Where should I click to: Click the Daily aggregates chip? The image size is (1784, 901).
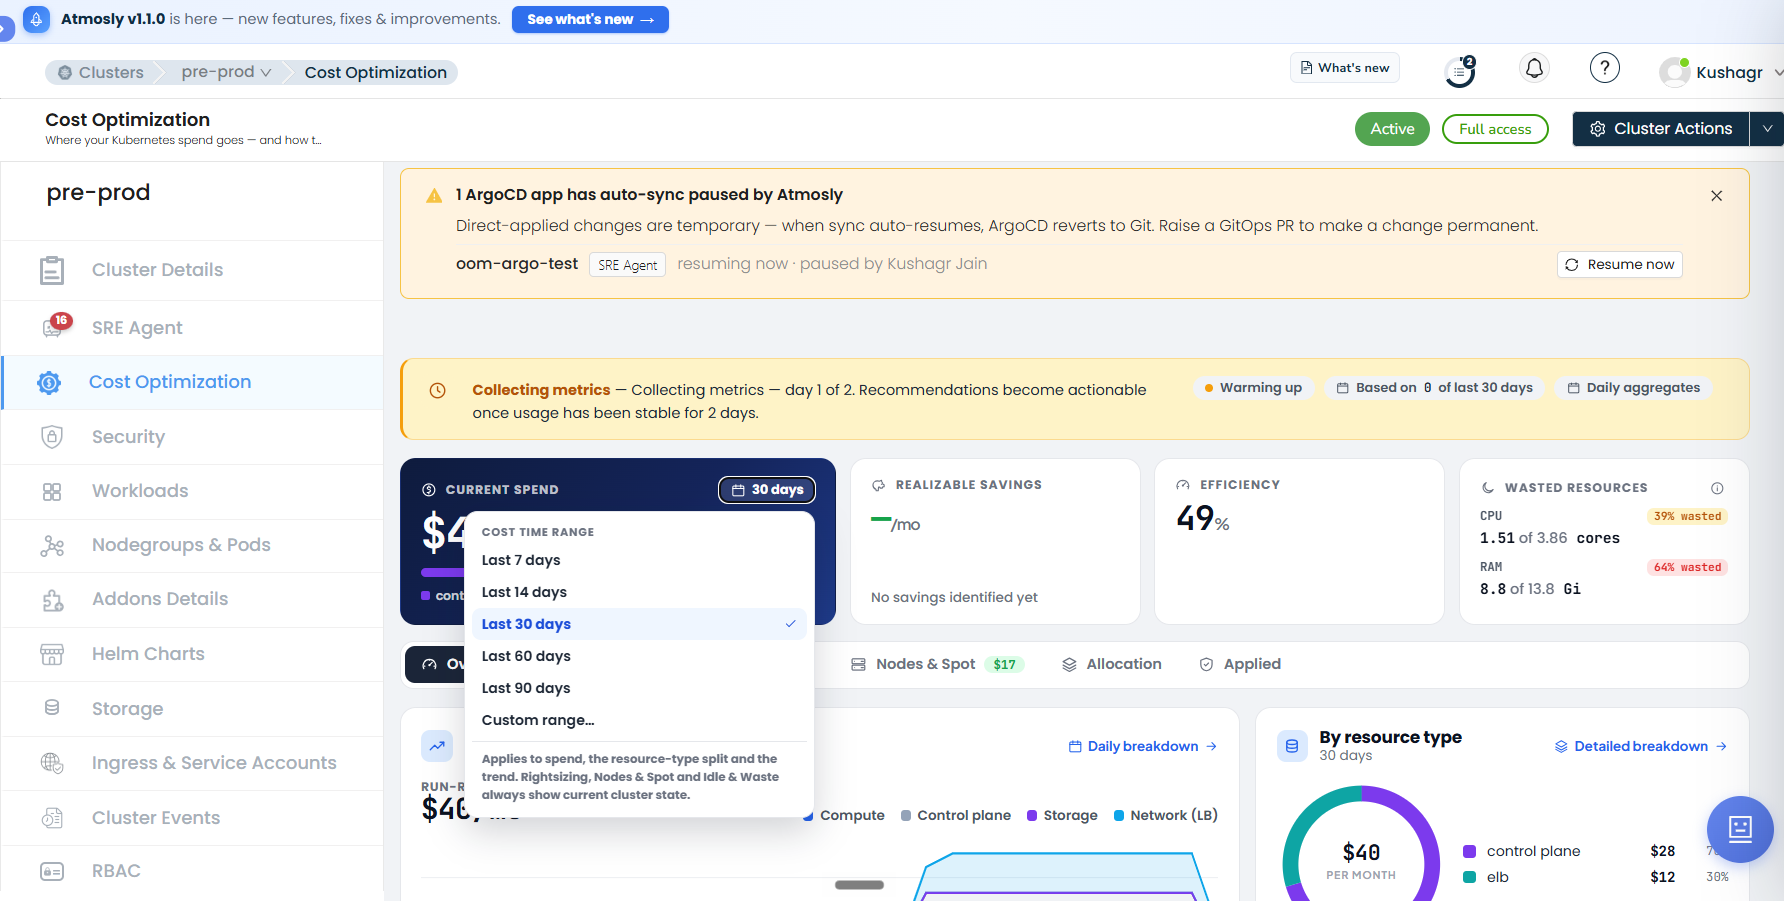(1633, 388)
